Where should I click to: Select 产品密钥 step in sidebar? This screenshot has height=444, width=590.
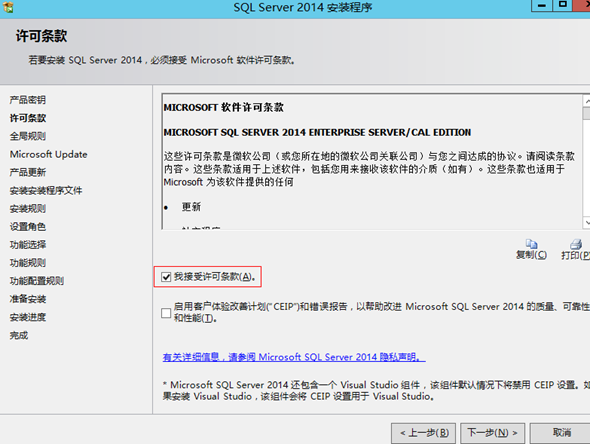28,100
